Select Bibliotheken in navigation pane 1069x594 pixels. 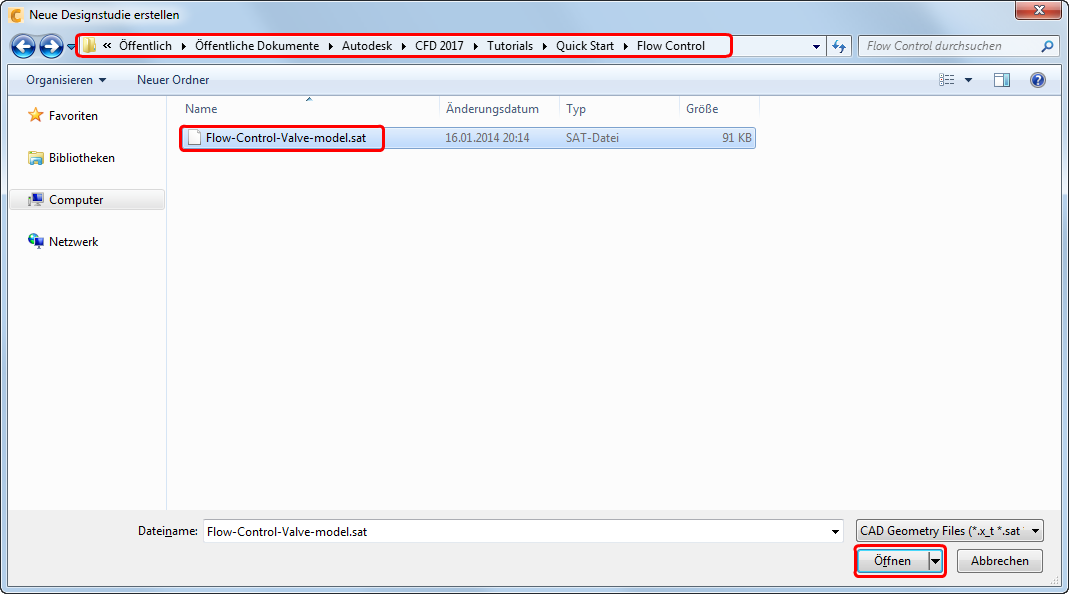82,158
